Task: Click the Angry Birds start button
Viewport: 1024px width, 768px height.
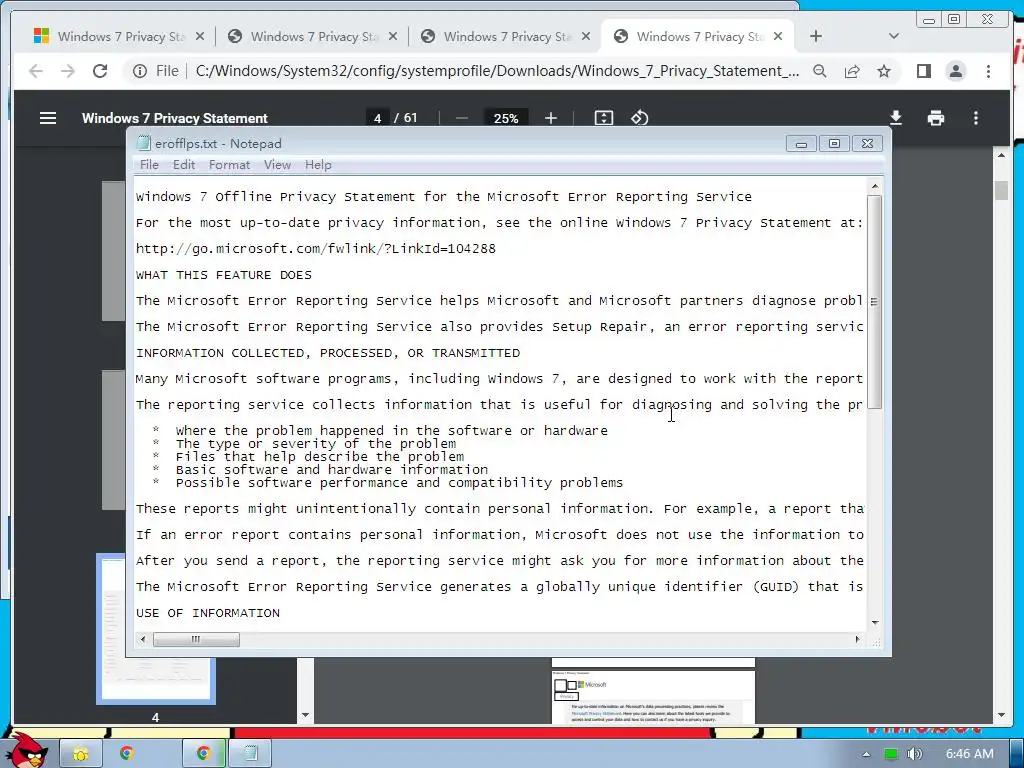Action: [26, 748]
